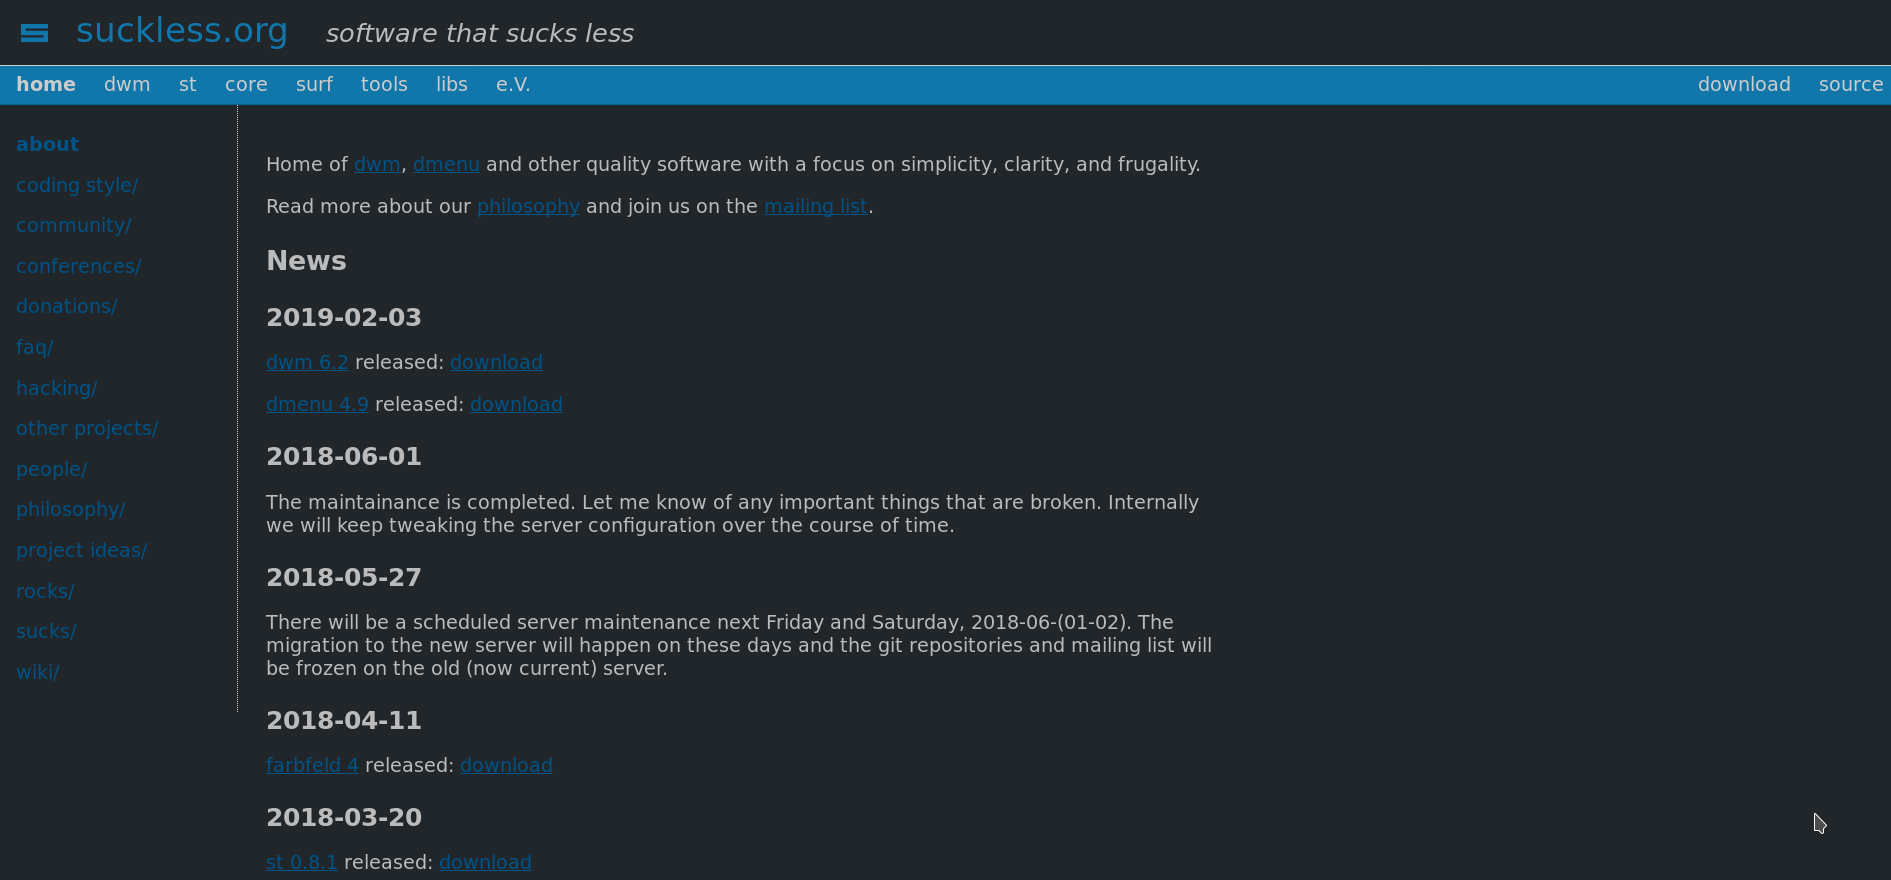
Task: Select other projects/ in sidebar
Action: click(x=87, y=428)
